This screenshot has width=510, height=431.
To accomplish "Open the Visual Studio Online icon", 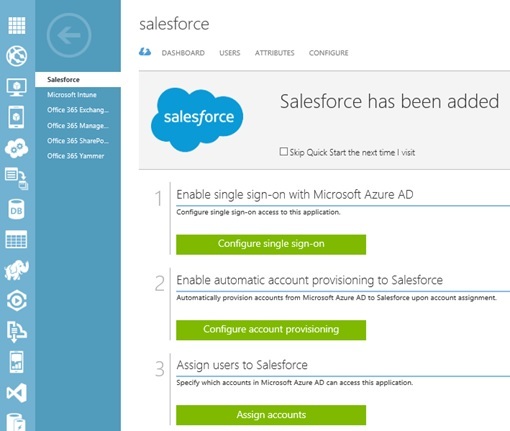I will (x=17, y=393).
